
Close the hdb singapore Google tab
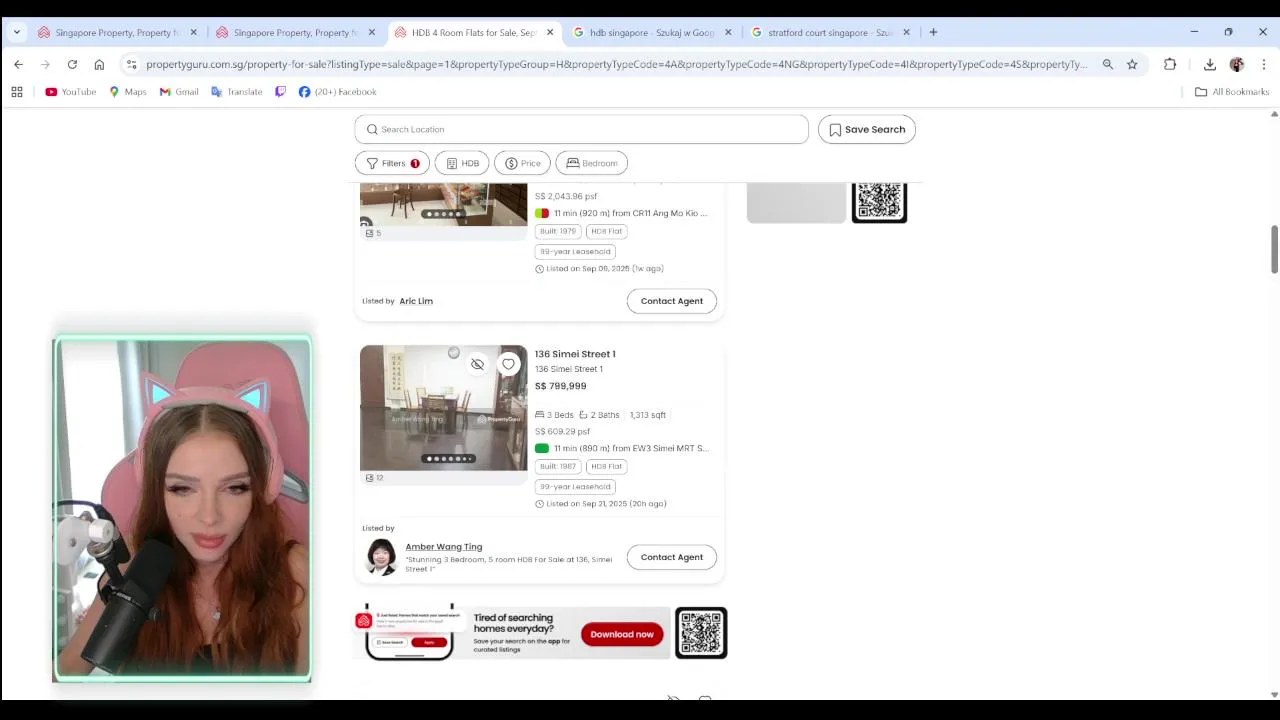pos(728,32)
